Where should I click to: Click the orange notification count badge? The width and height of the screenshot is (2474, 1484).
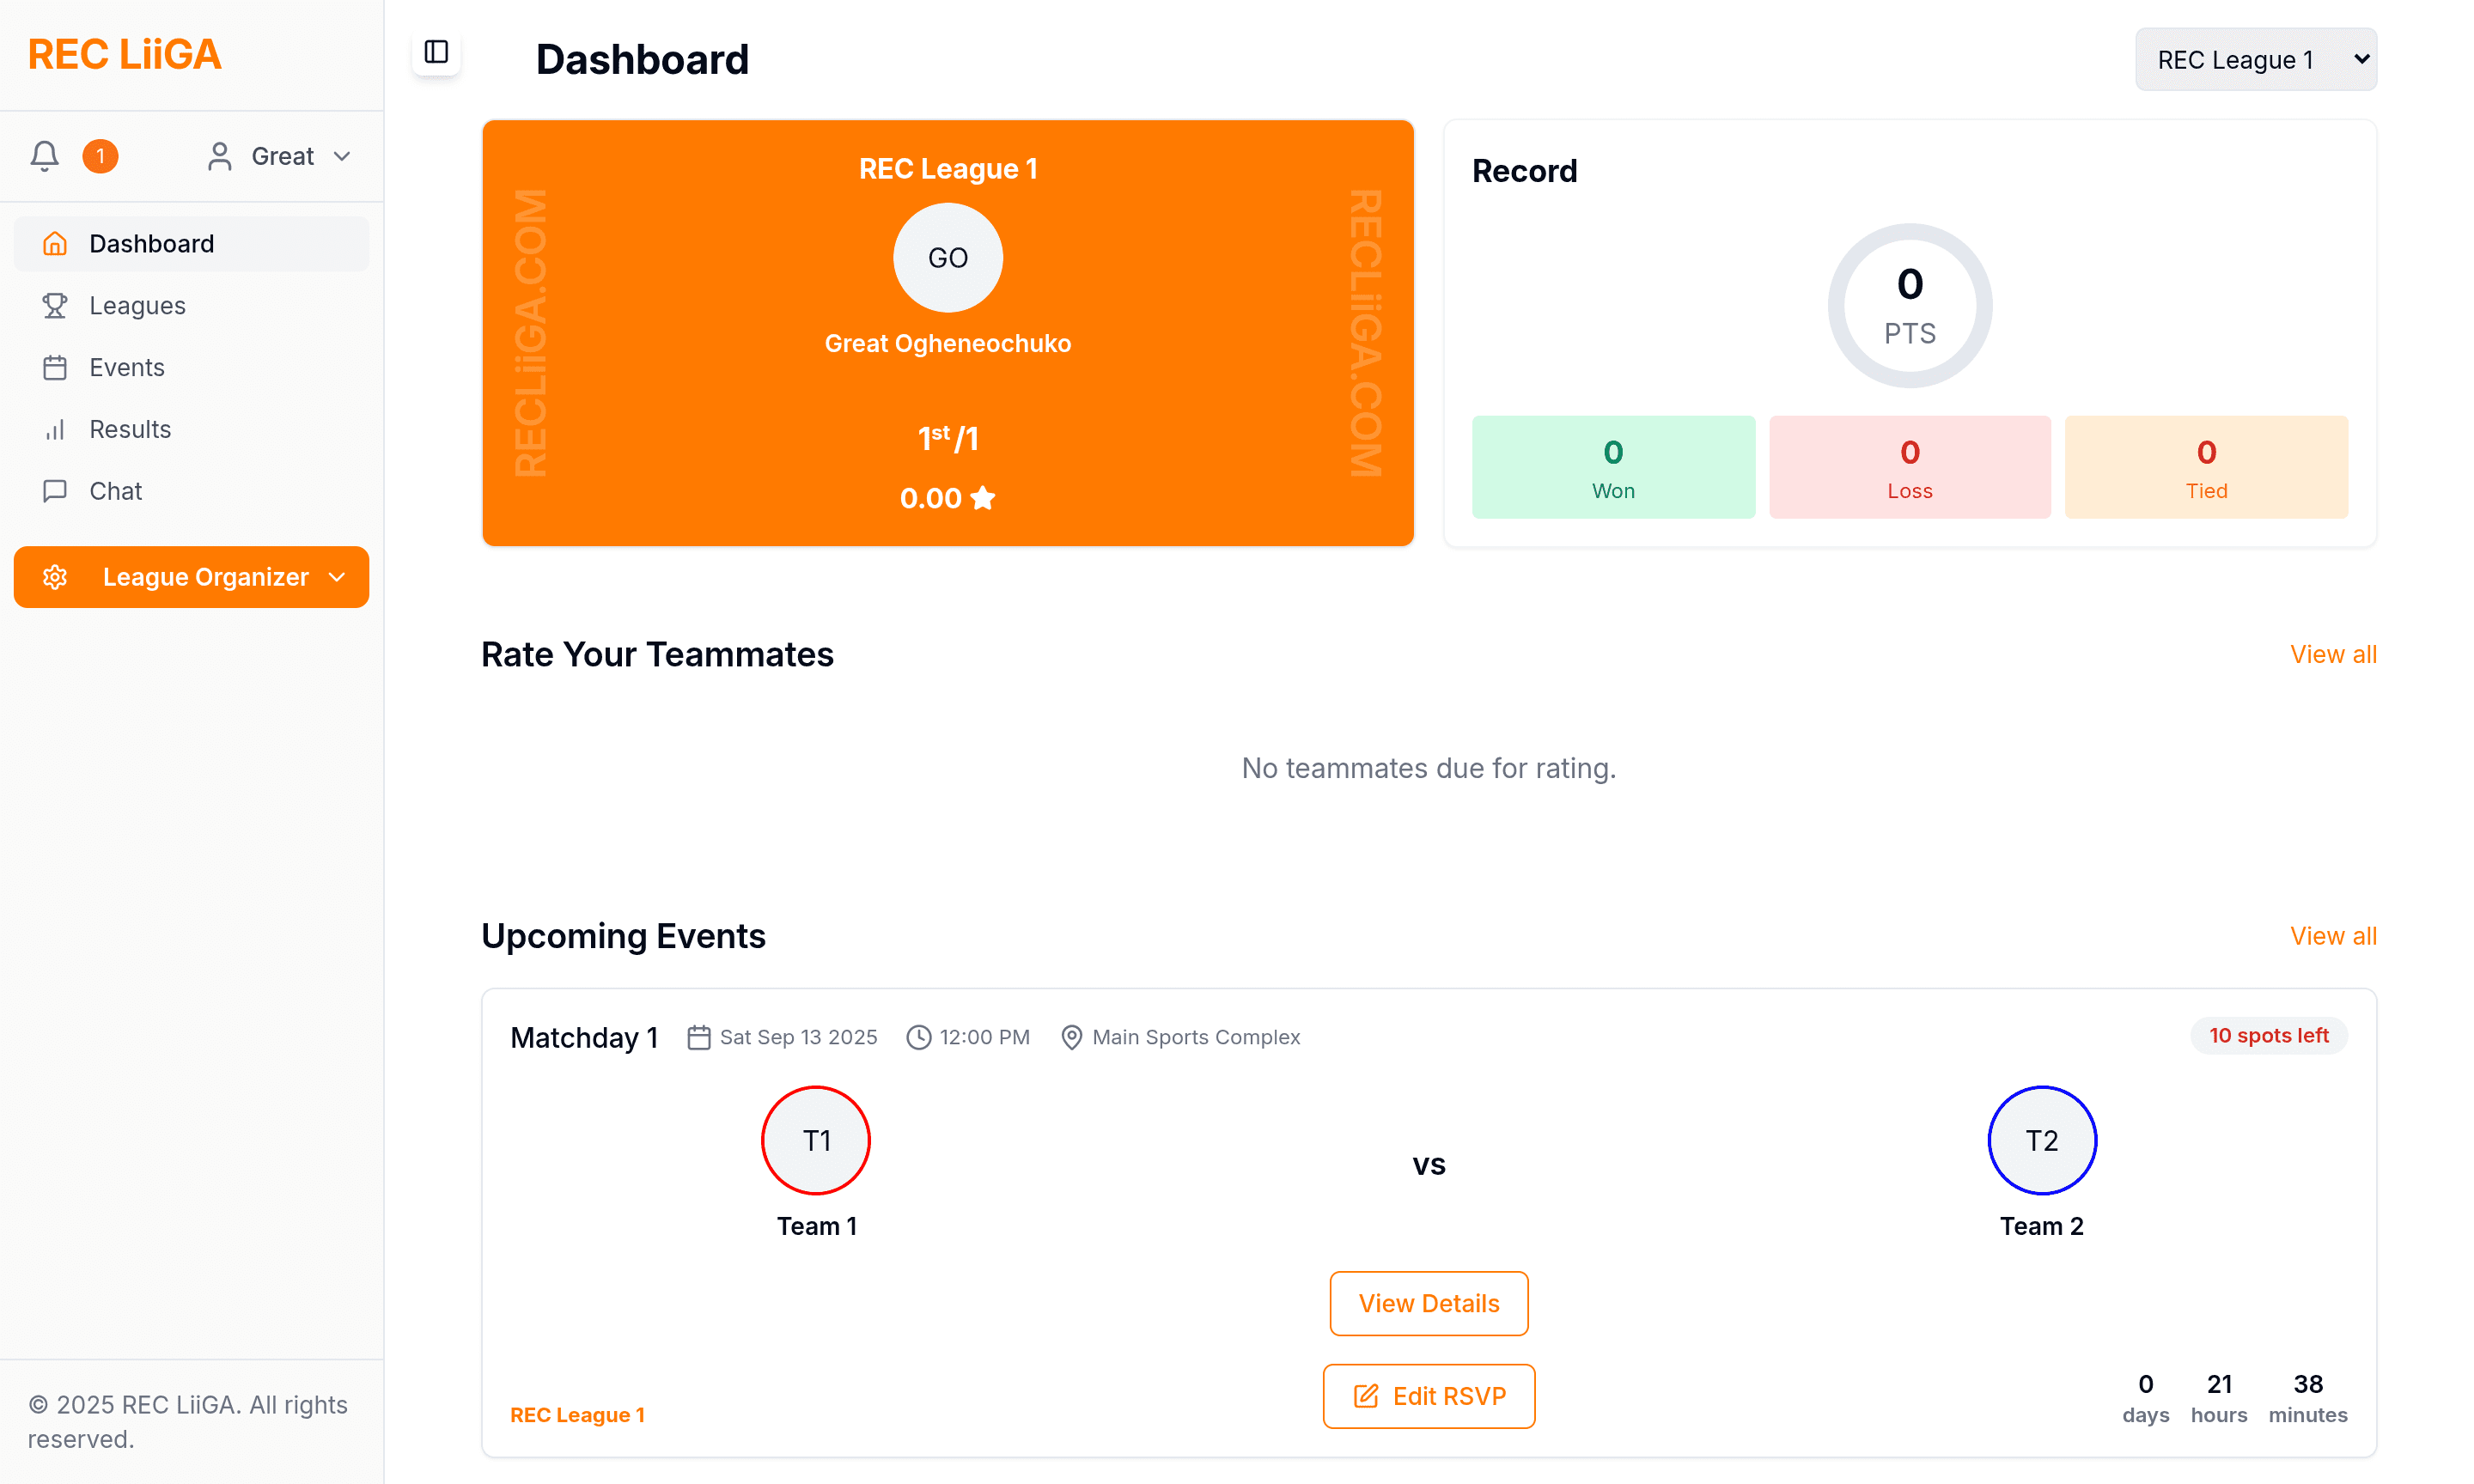(100, 156)
